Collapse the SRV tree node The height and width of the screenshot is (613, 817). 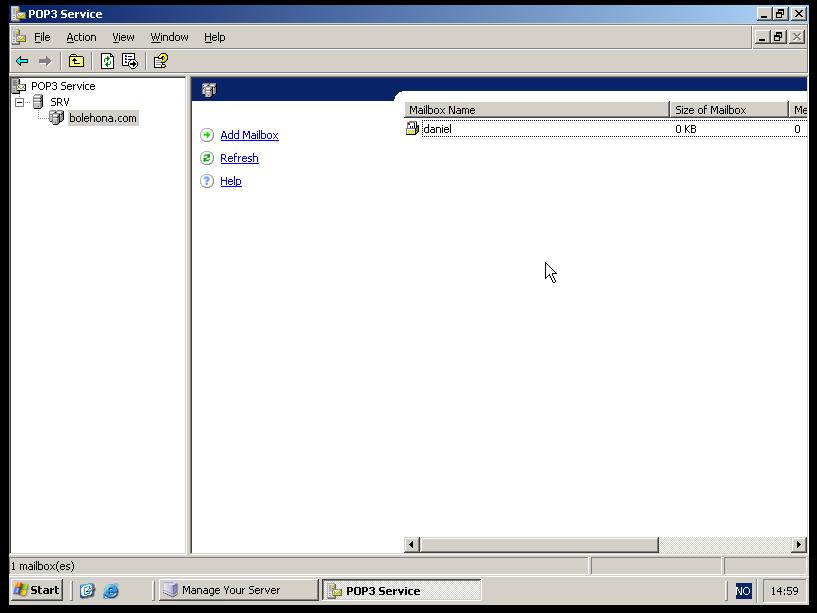(x=20, y=102)
